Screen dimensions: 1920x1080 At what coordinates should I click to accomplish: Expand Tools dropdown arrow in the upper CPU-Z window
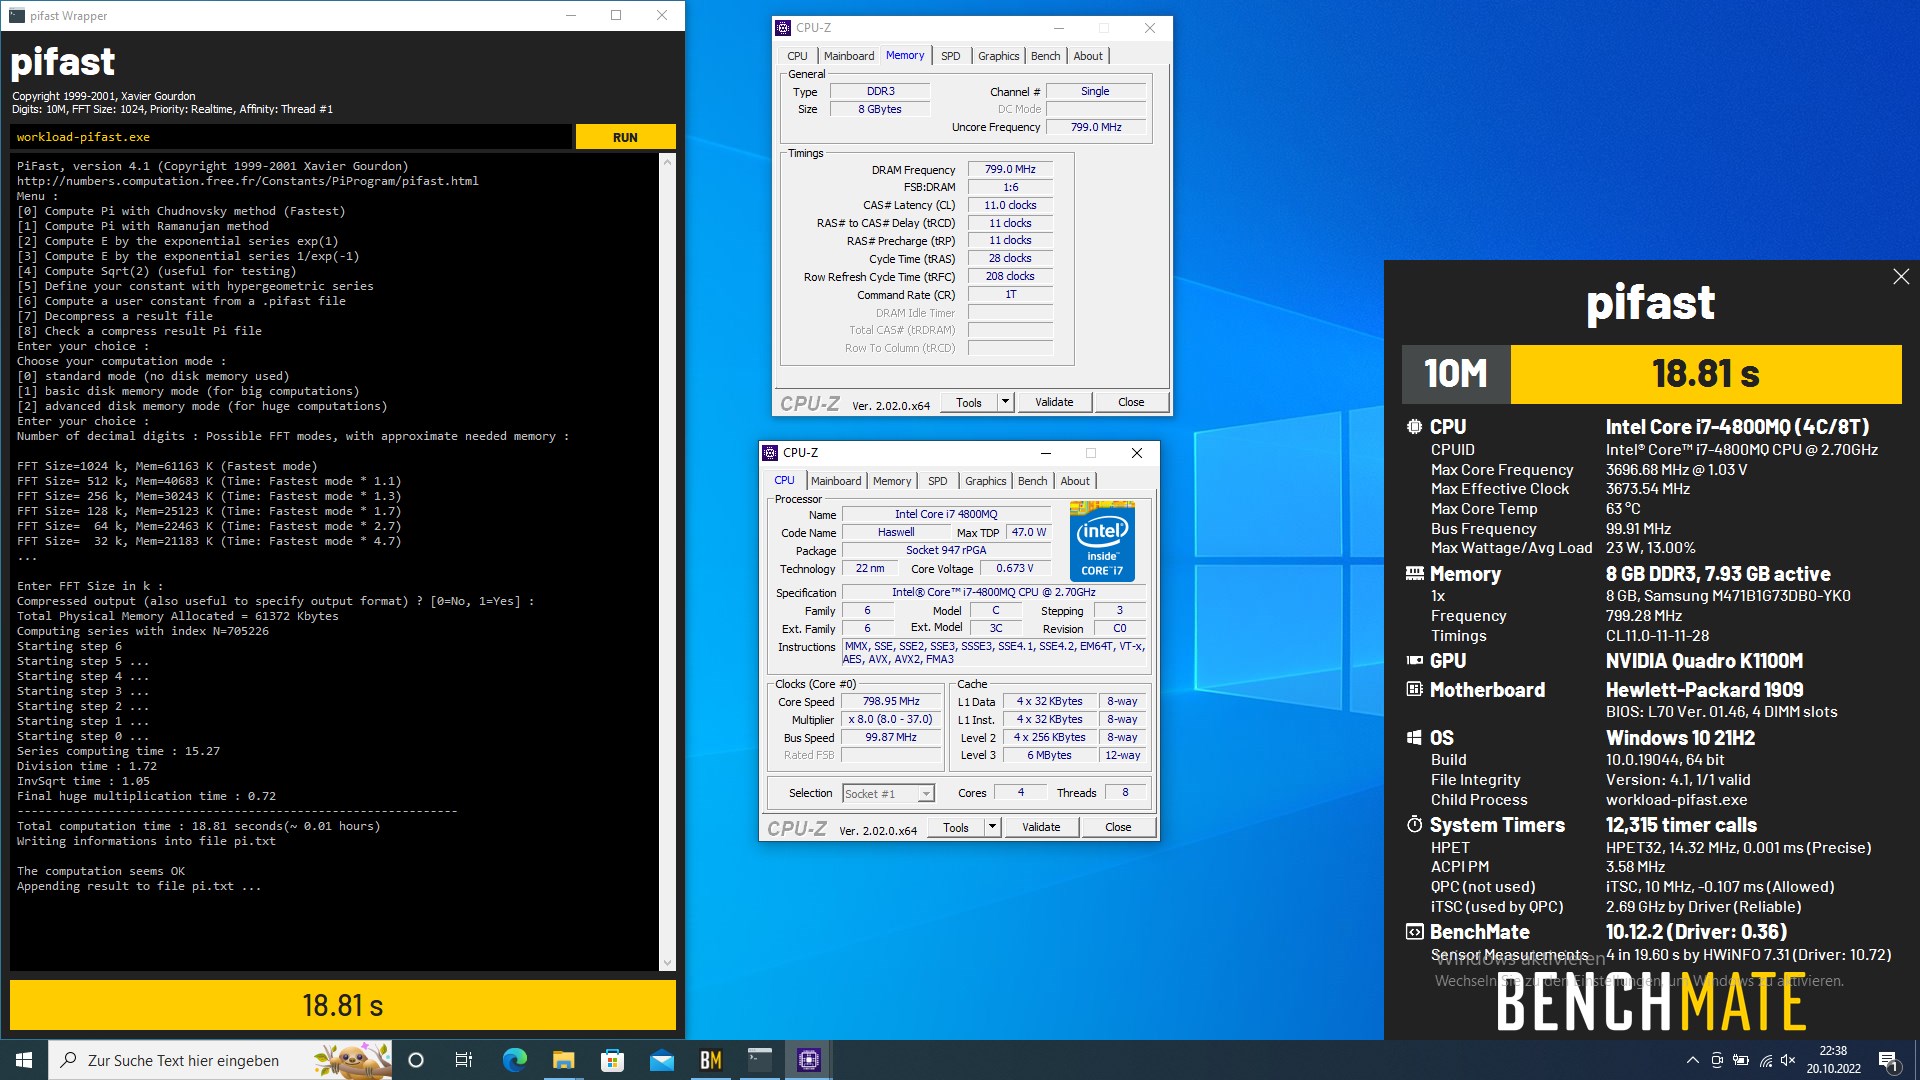coord(1005,402)
